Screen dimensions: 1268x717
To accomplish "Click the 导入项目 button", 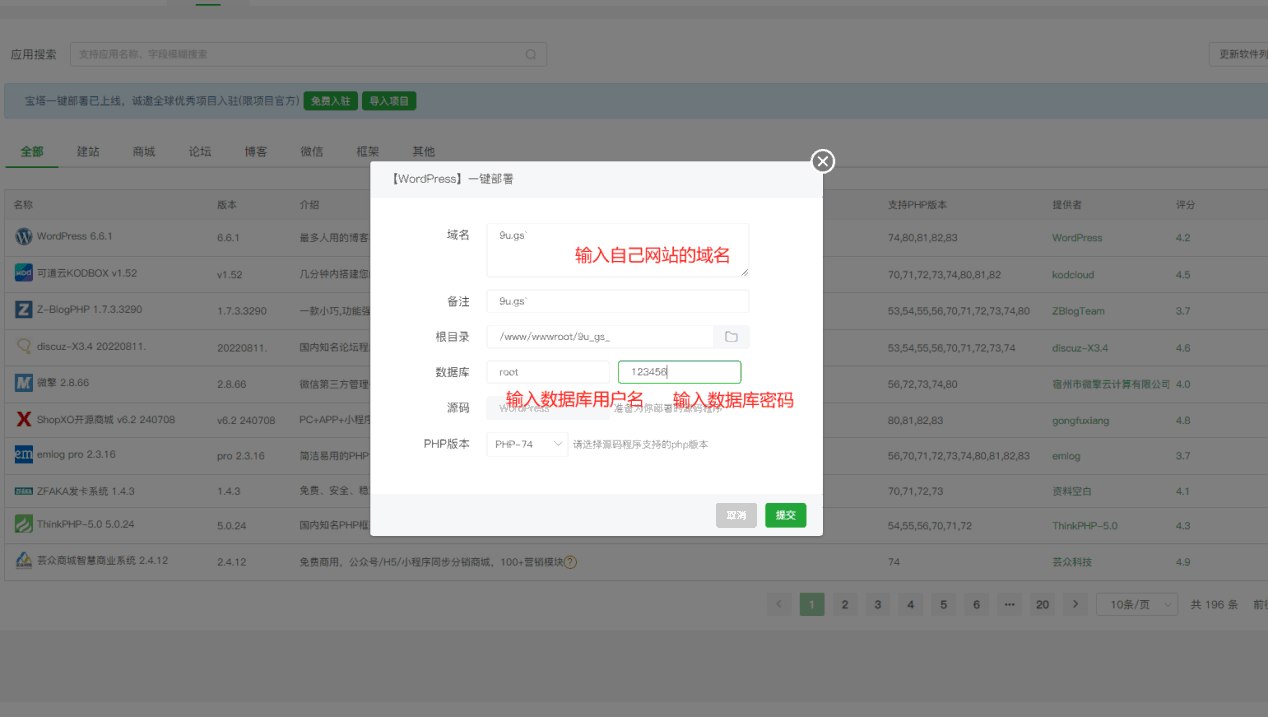I will [389, 101].
